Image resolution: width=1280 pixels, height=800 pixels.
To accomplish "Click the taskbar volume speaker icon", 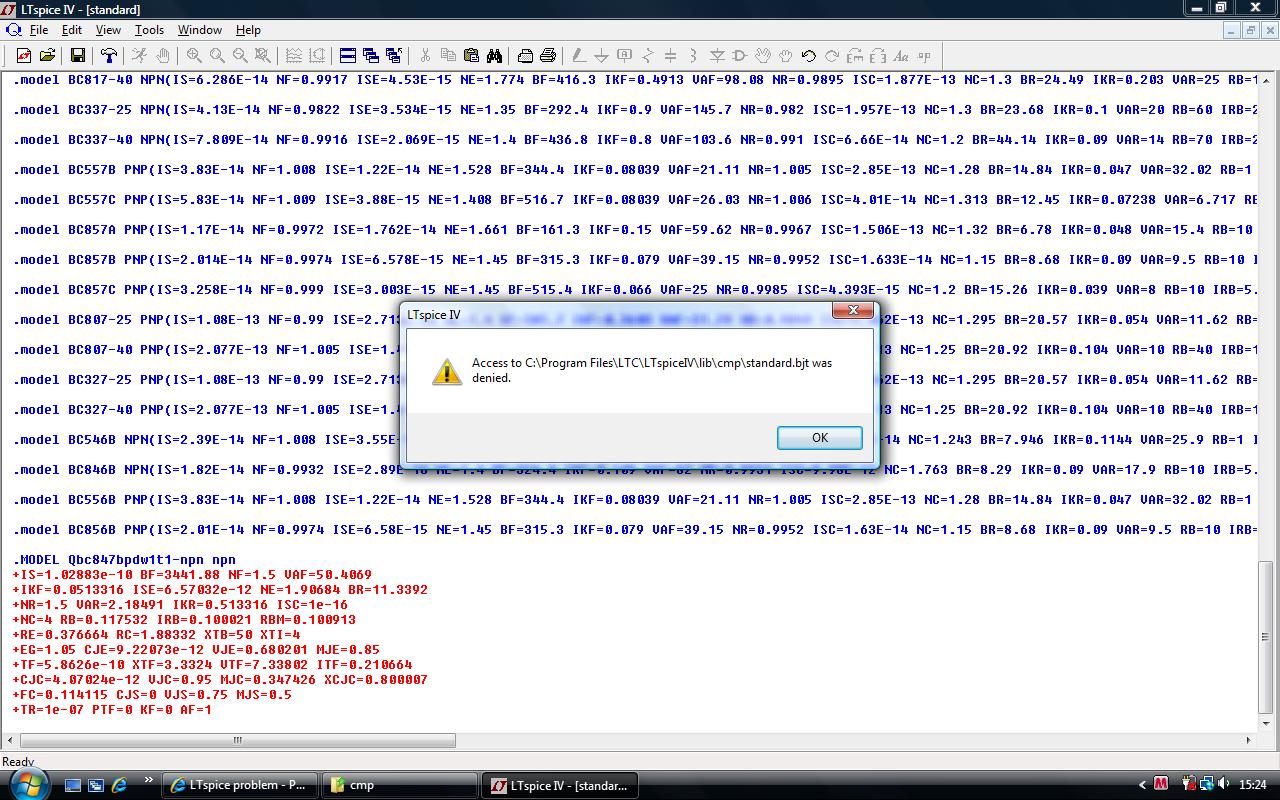I will (1225, 784).
